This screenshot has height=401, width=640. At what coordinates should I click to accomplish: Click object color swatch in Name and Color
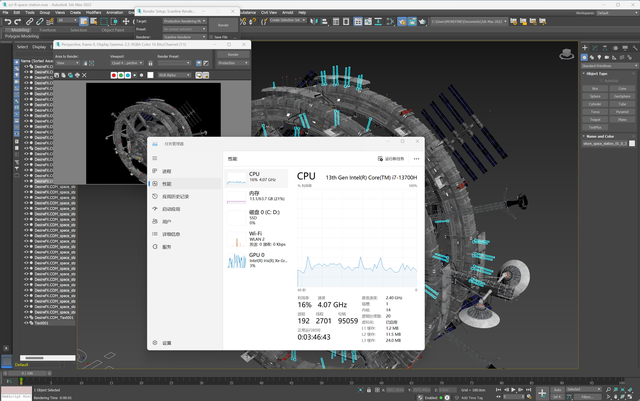pyautogui.click(x=632, y=143)
